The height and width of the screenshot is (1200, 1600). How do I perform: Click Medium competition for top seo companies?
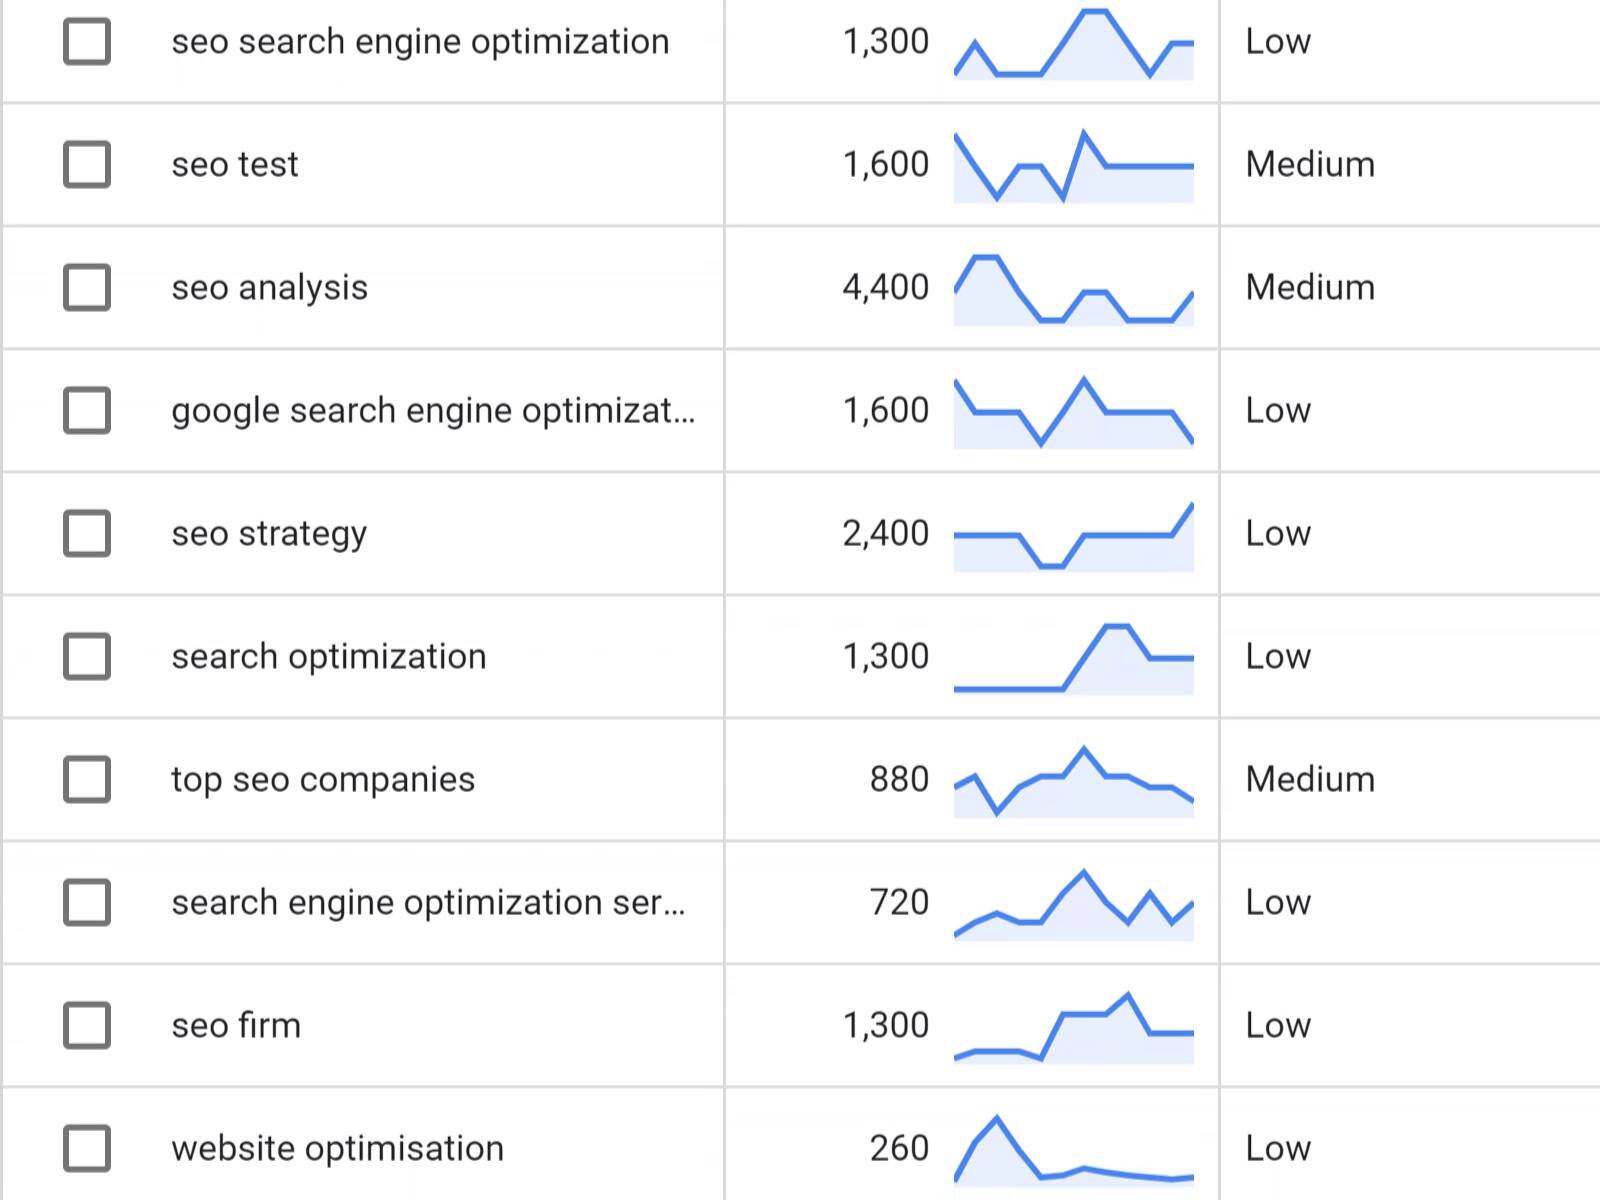pyautogui.click(x=1310, y=780)
